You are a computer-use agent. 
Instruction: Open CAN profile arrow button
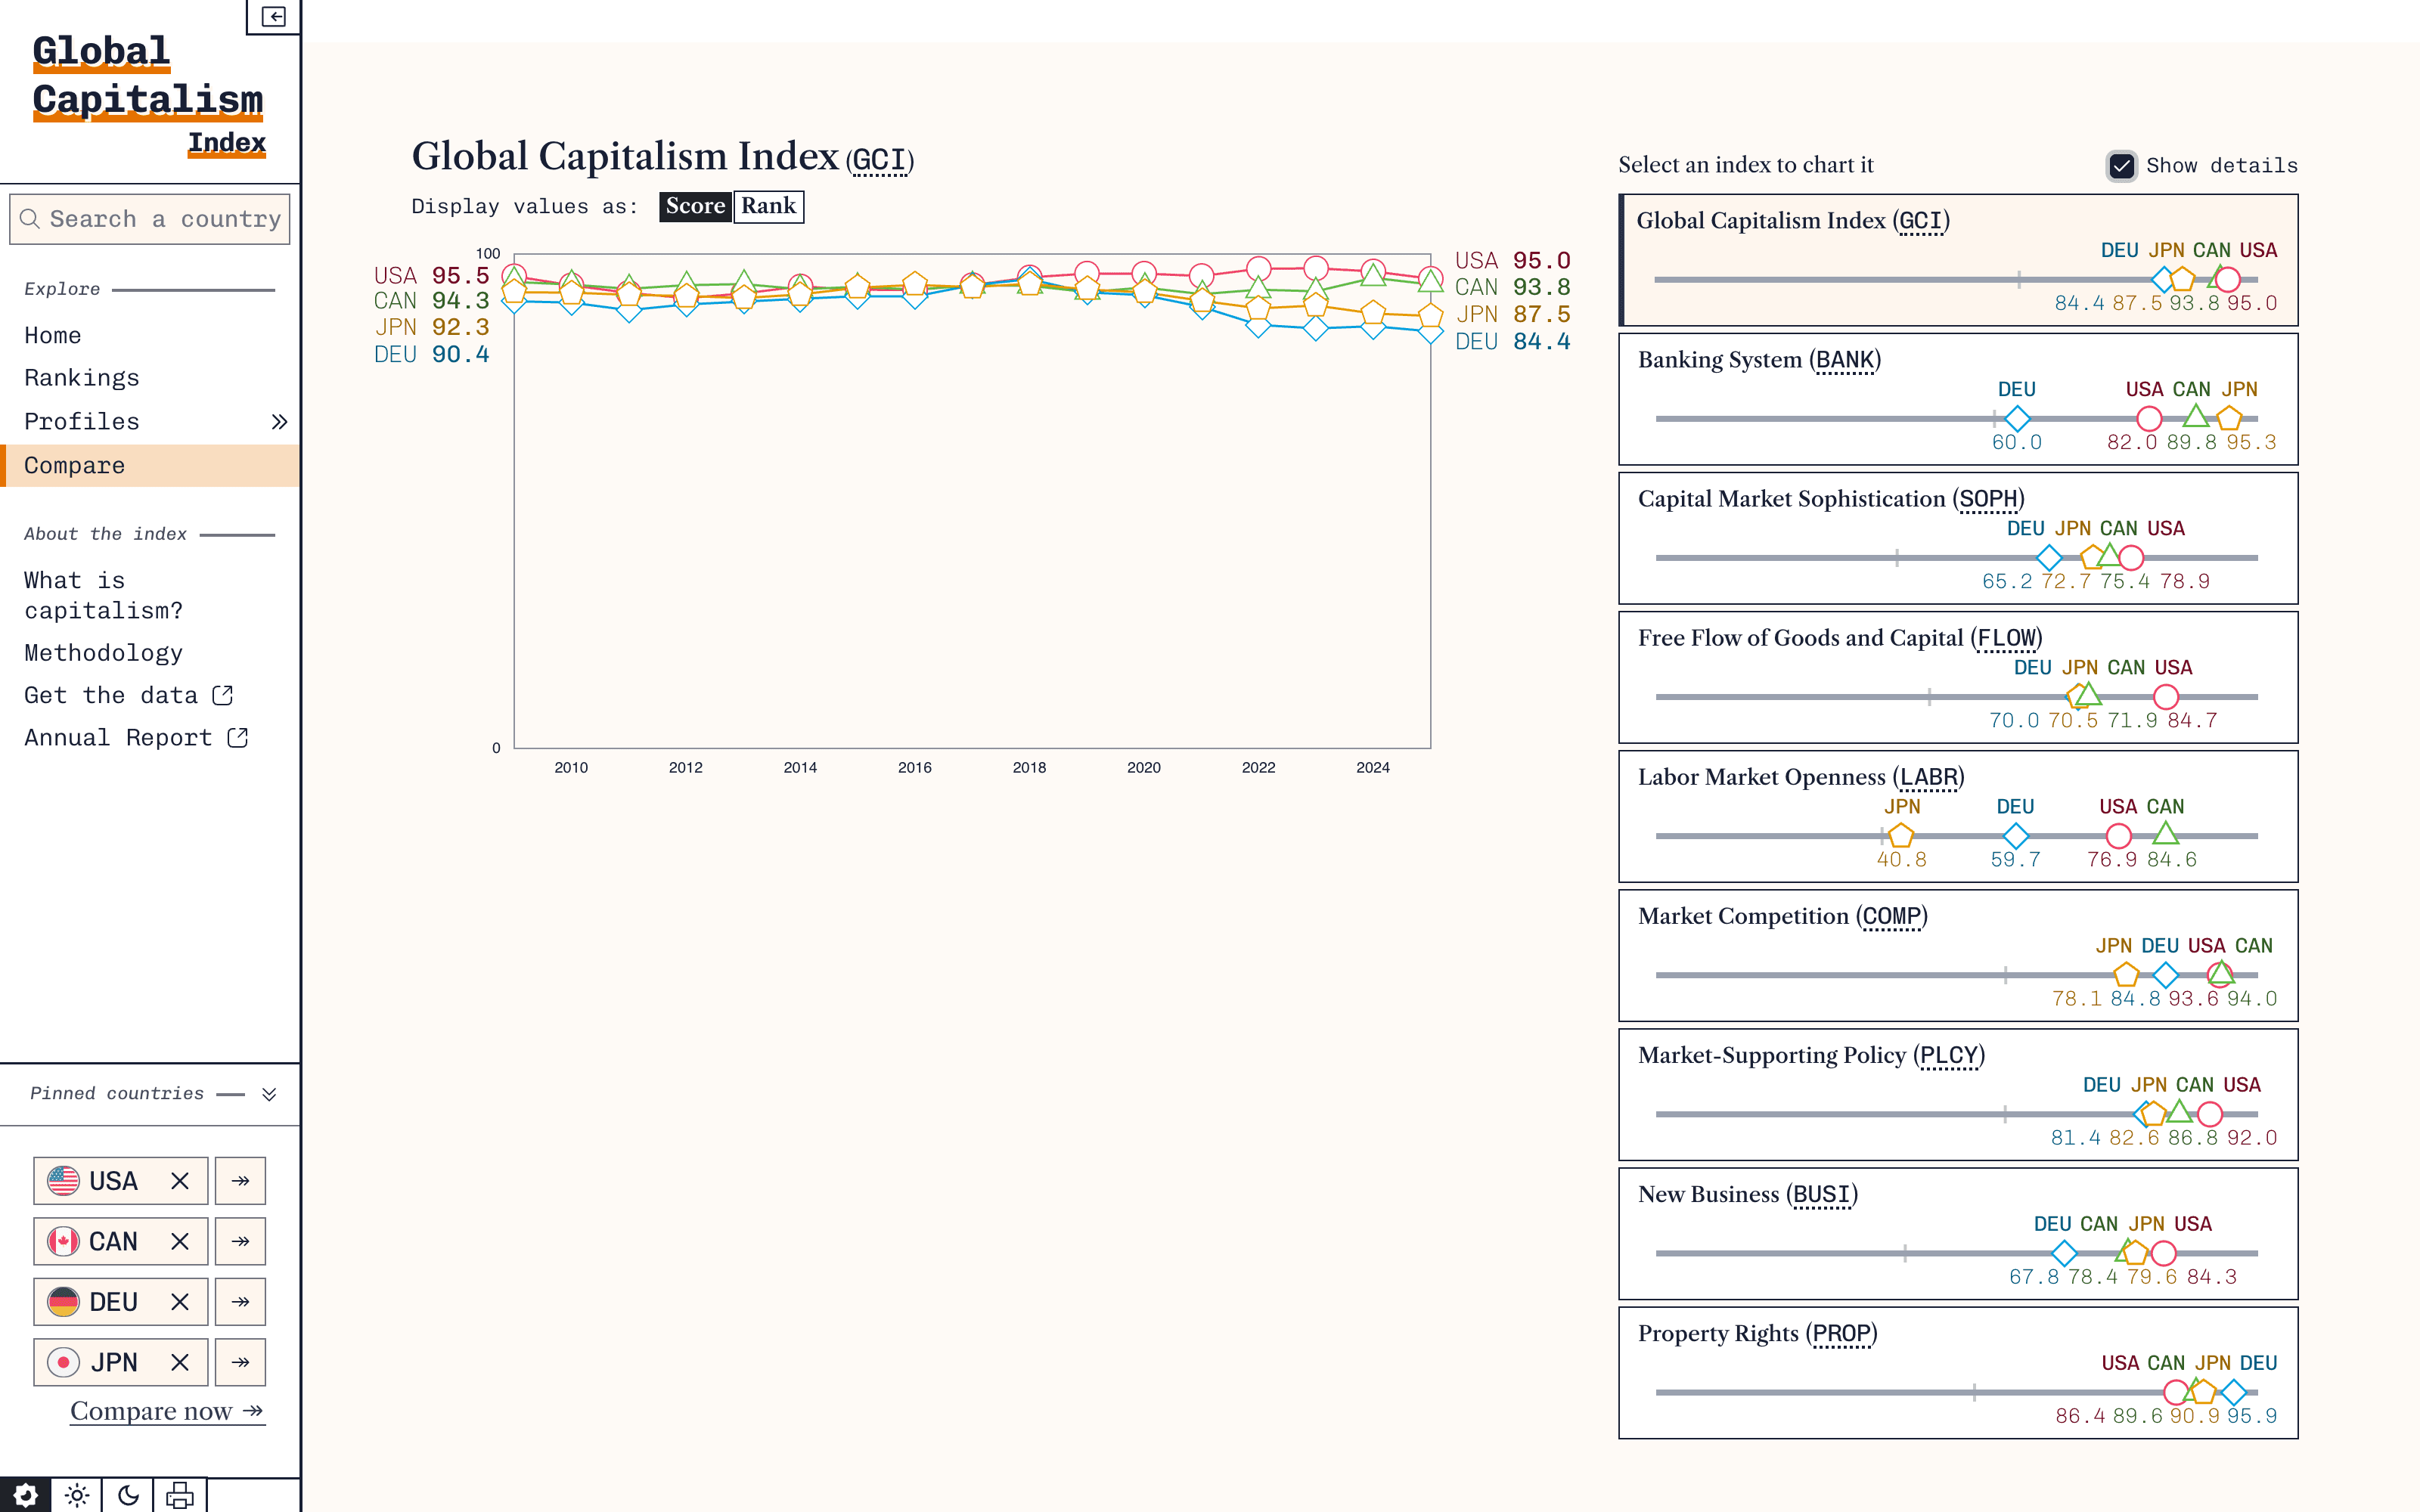click(240, 1241)
